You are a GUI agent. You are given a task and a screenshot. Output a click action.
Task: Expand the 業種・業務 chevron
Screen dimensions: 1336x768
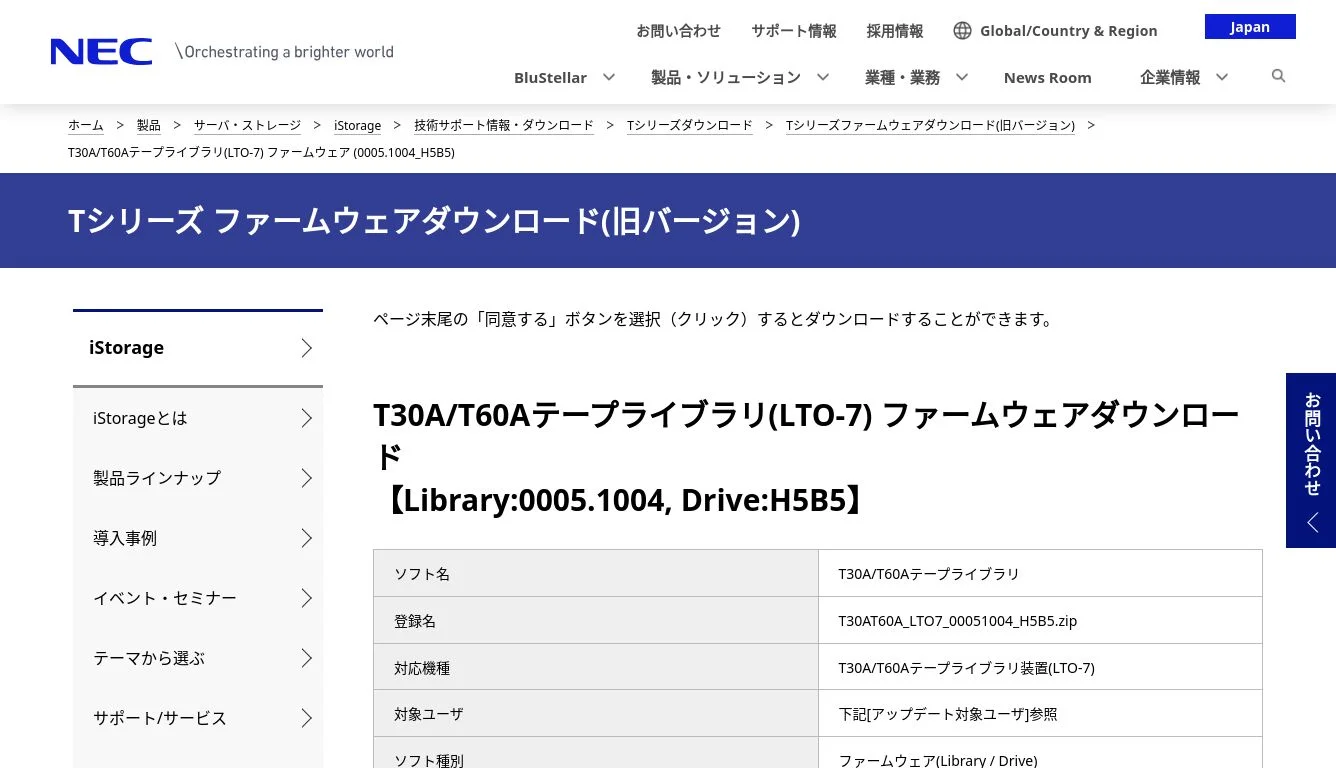962,77
